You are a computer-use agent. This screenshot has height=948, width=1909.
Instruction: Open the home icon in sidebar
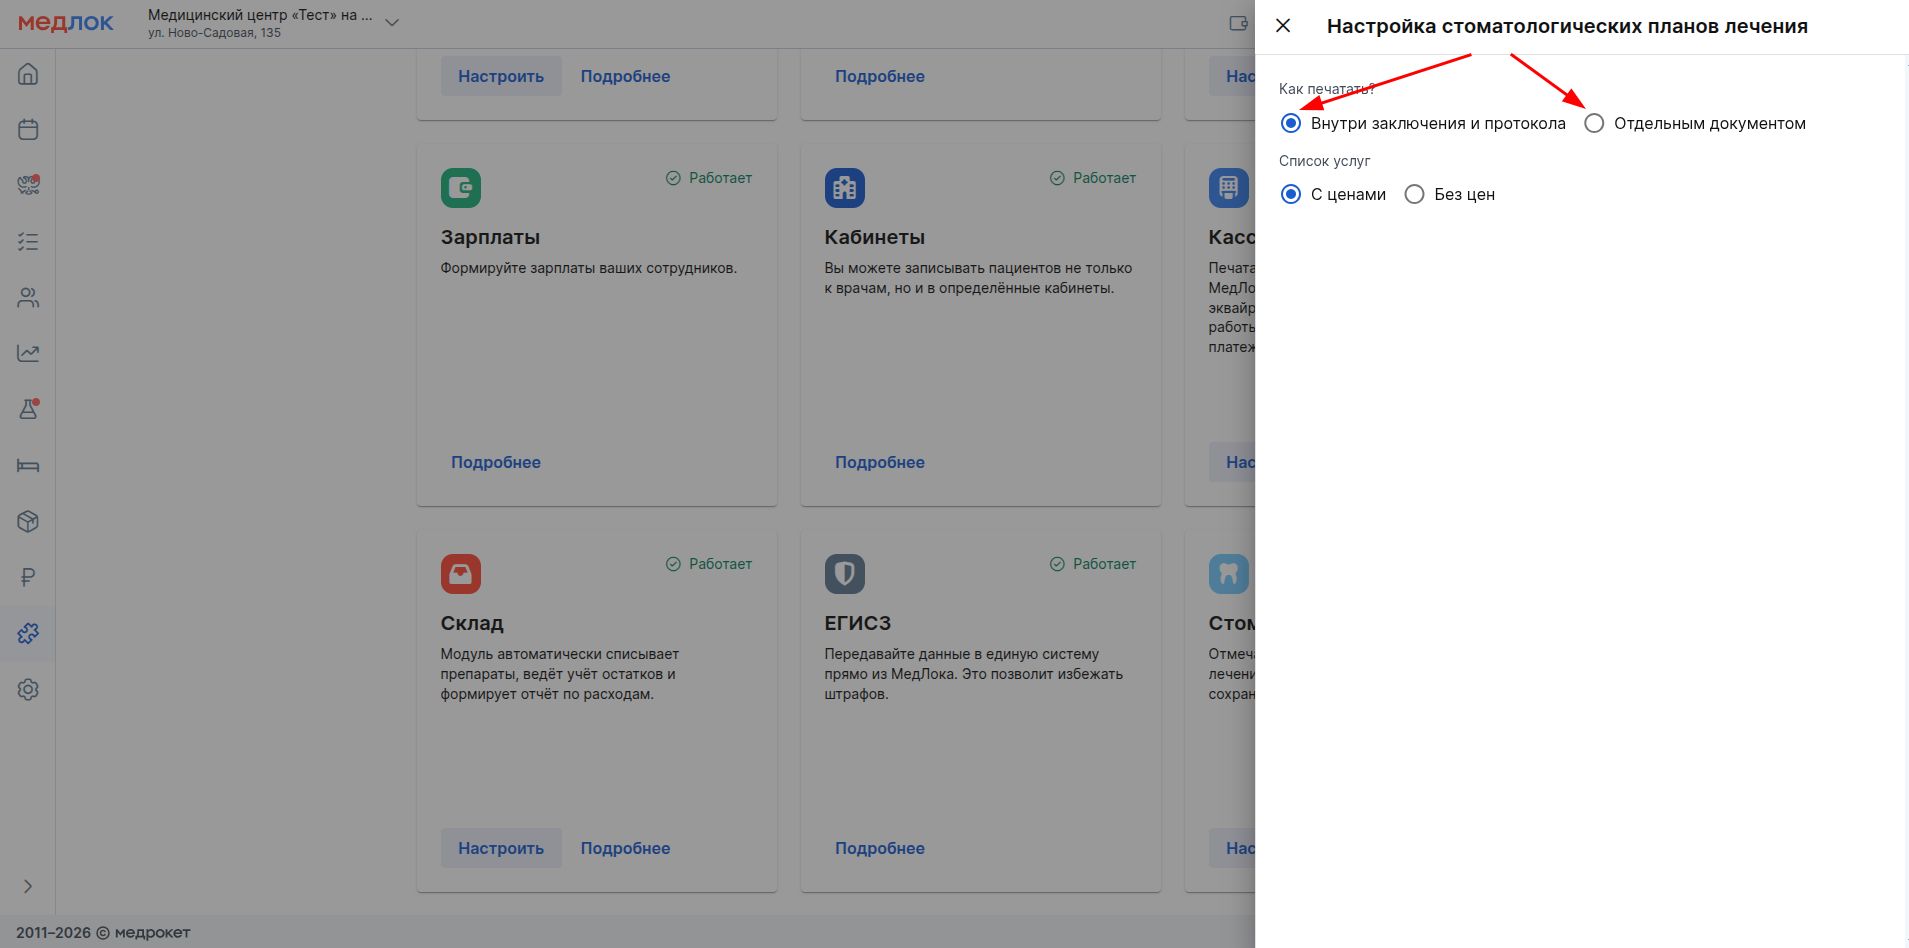(x=28, y=74)
